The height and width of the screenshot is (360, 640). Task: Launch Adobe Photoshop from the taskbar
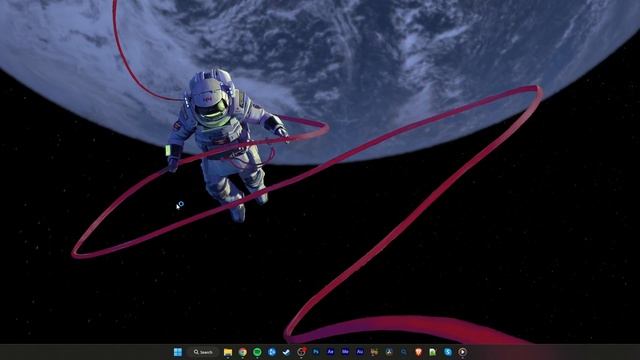click(316, 352)
